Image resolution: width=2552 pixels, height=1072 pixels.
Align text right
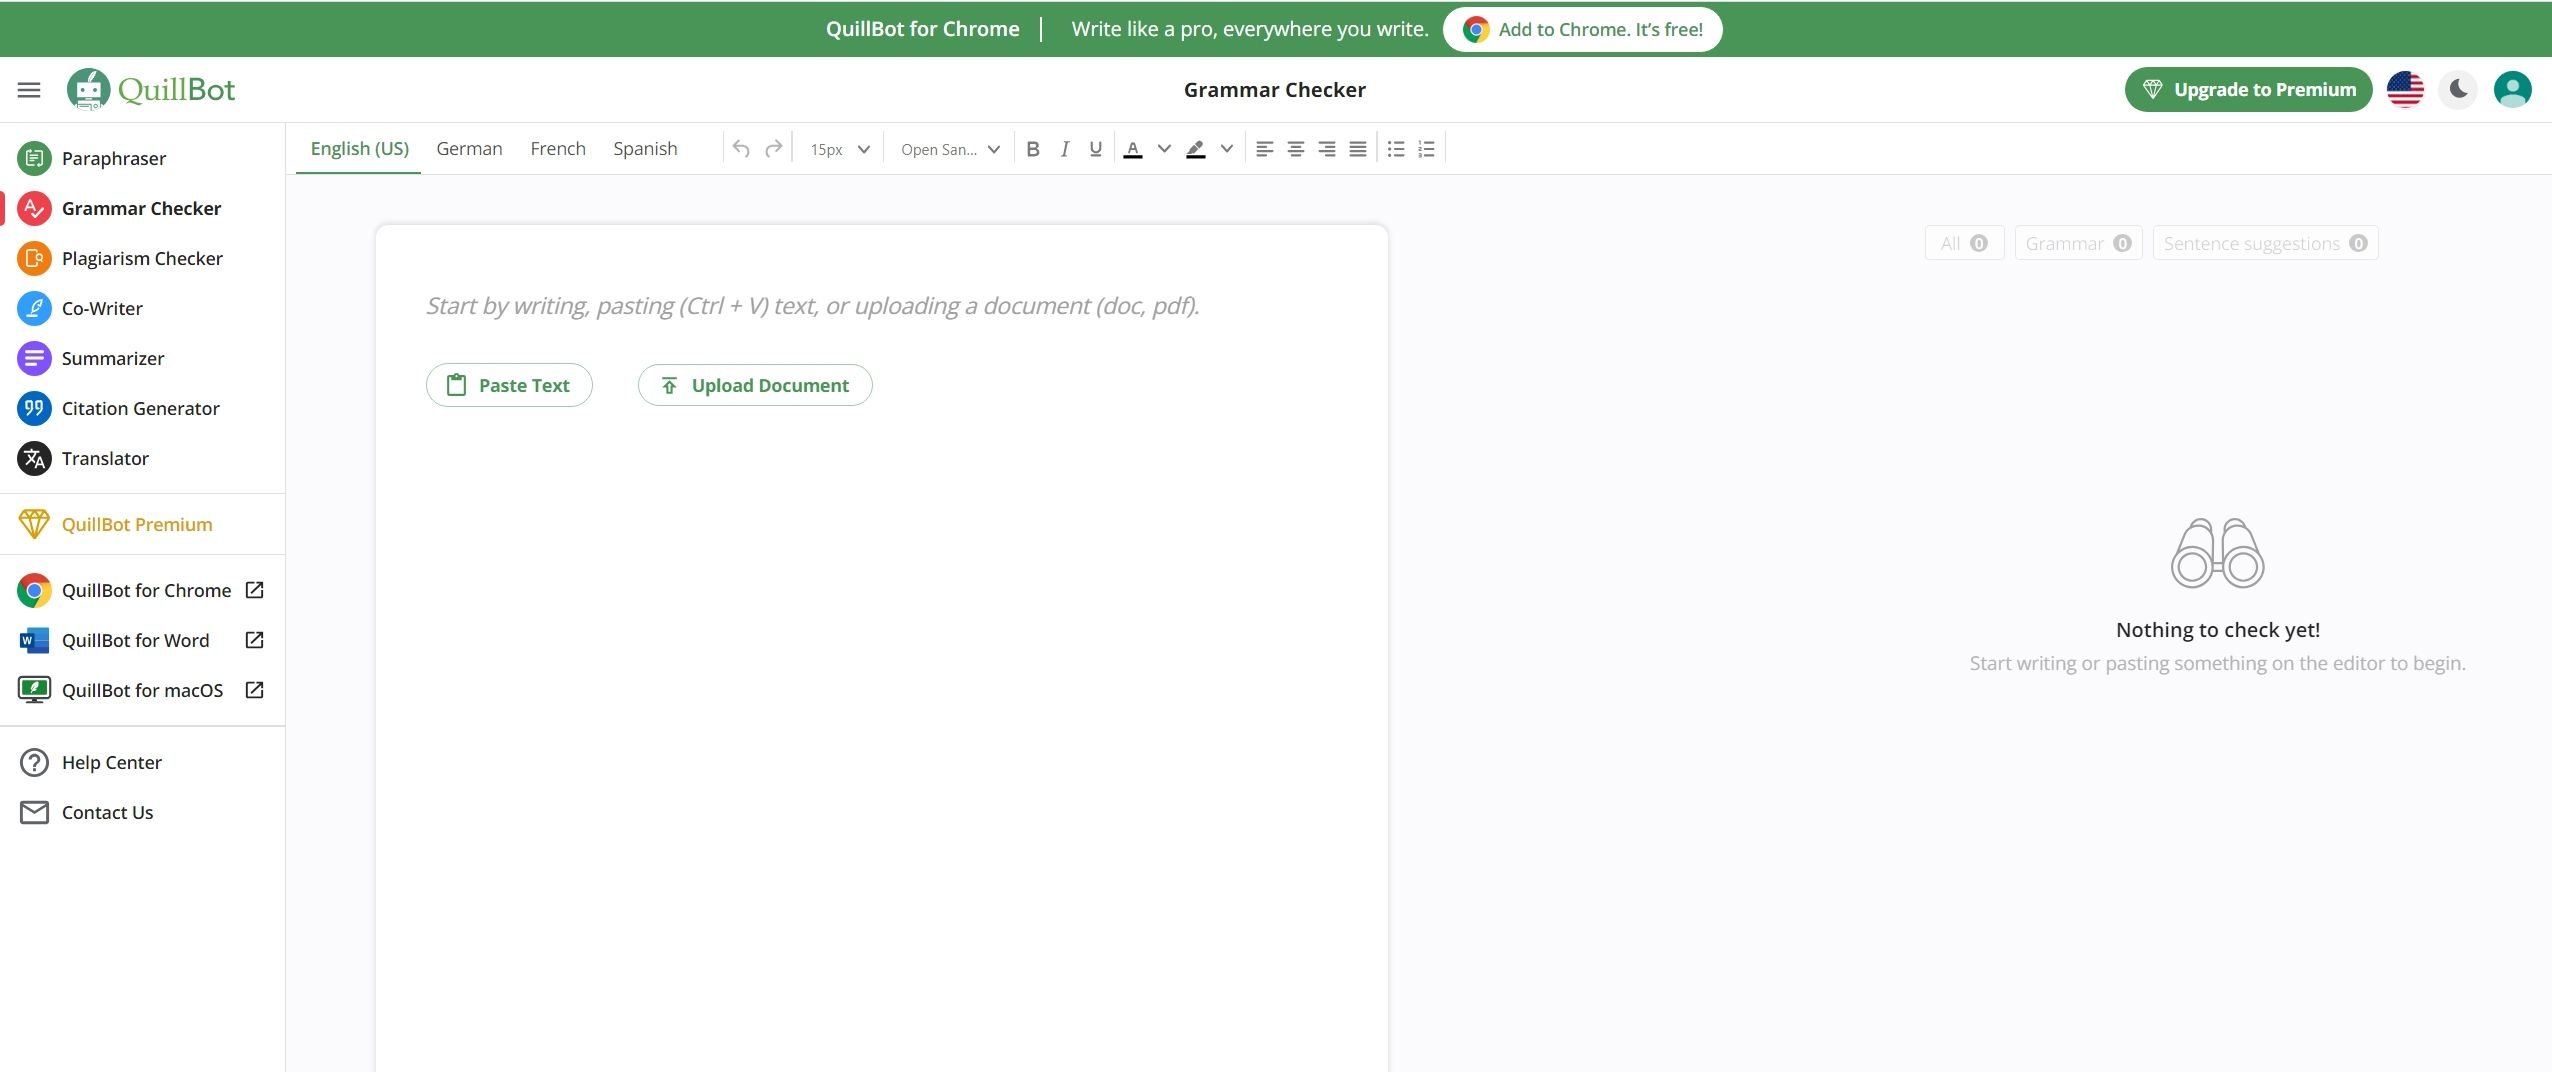coord(1327,149)
